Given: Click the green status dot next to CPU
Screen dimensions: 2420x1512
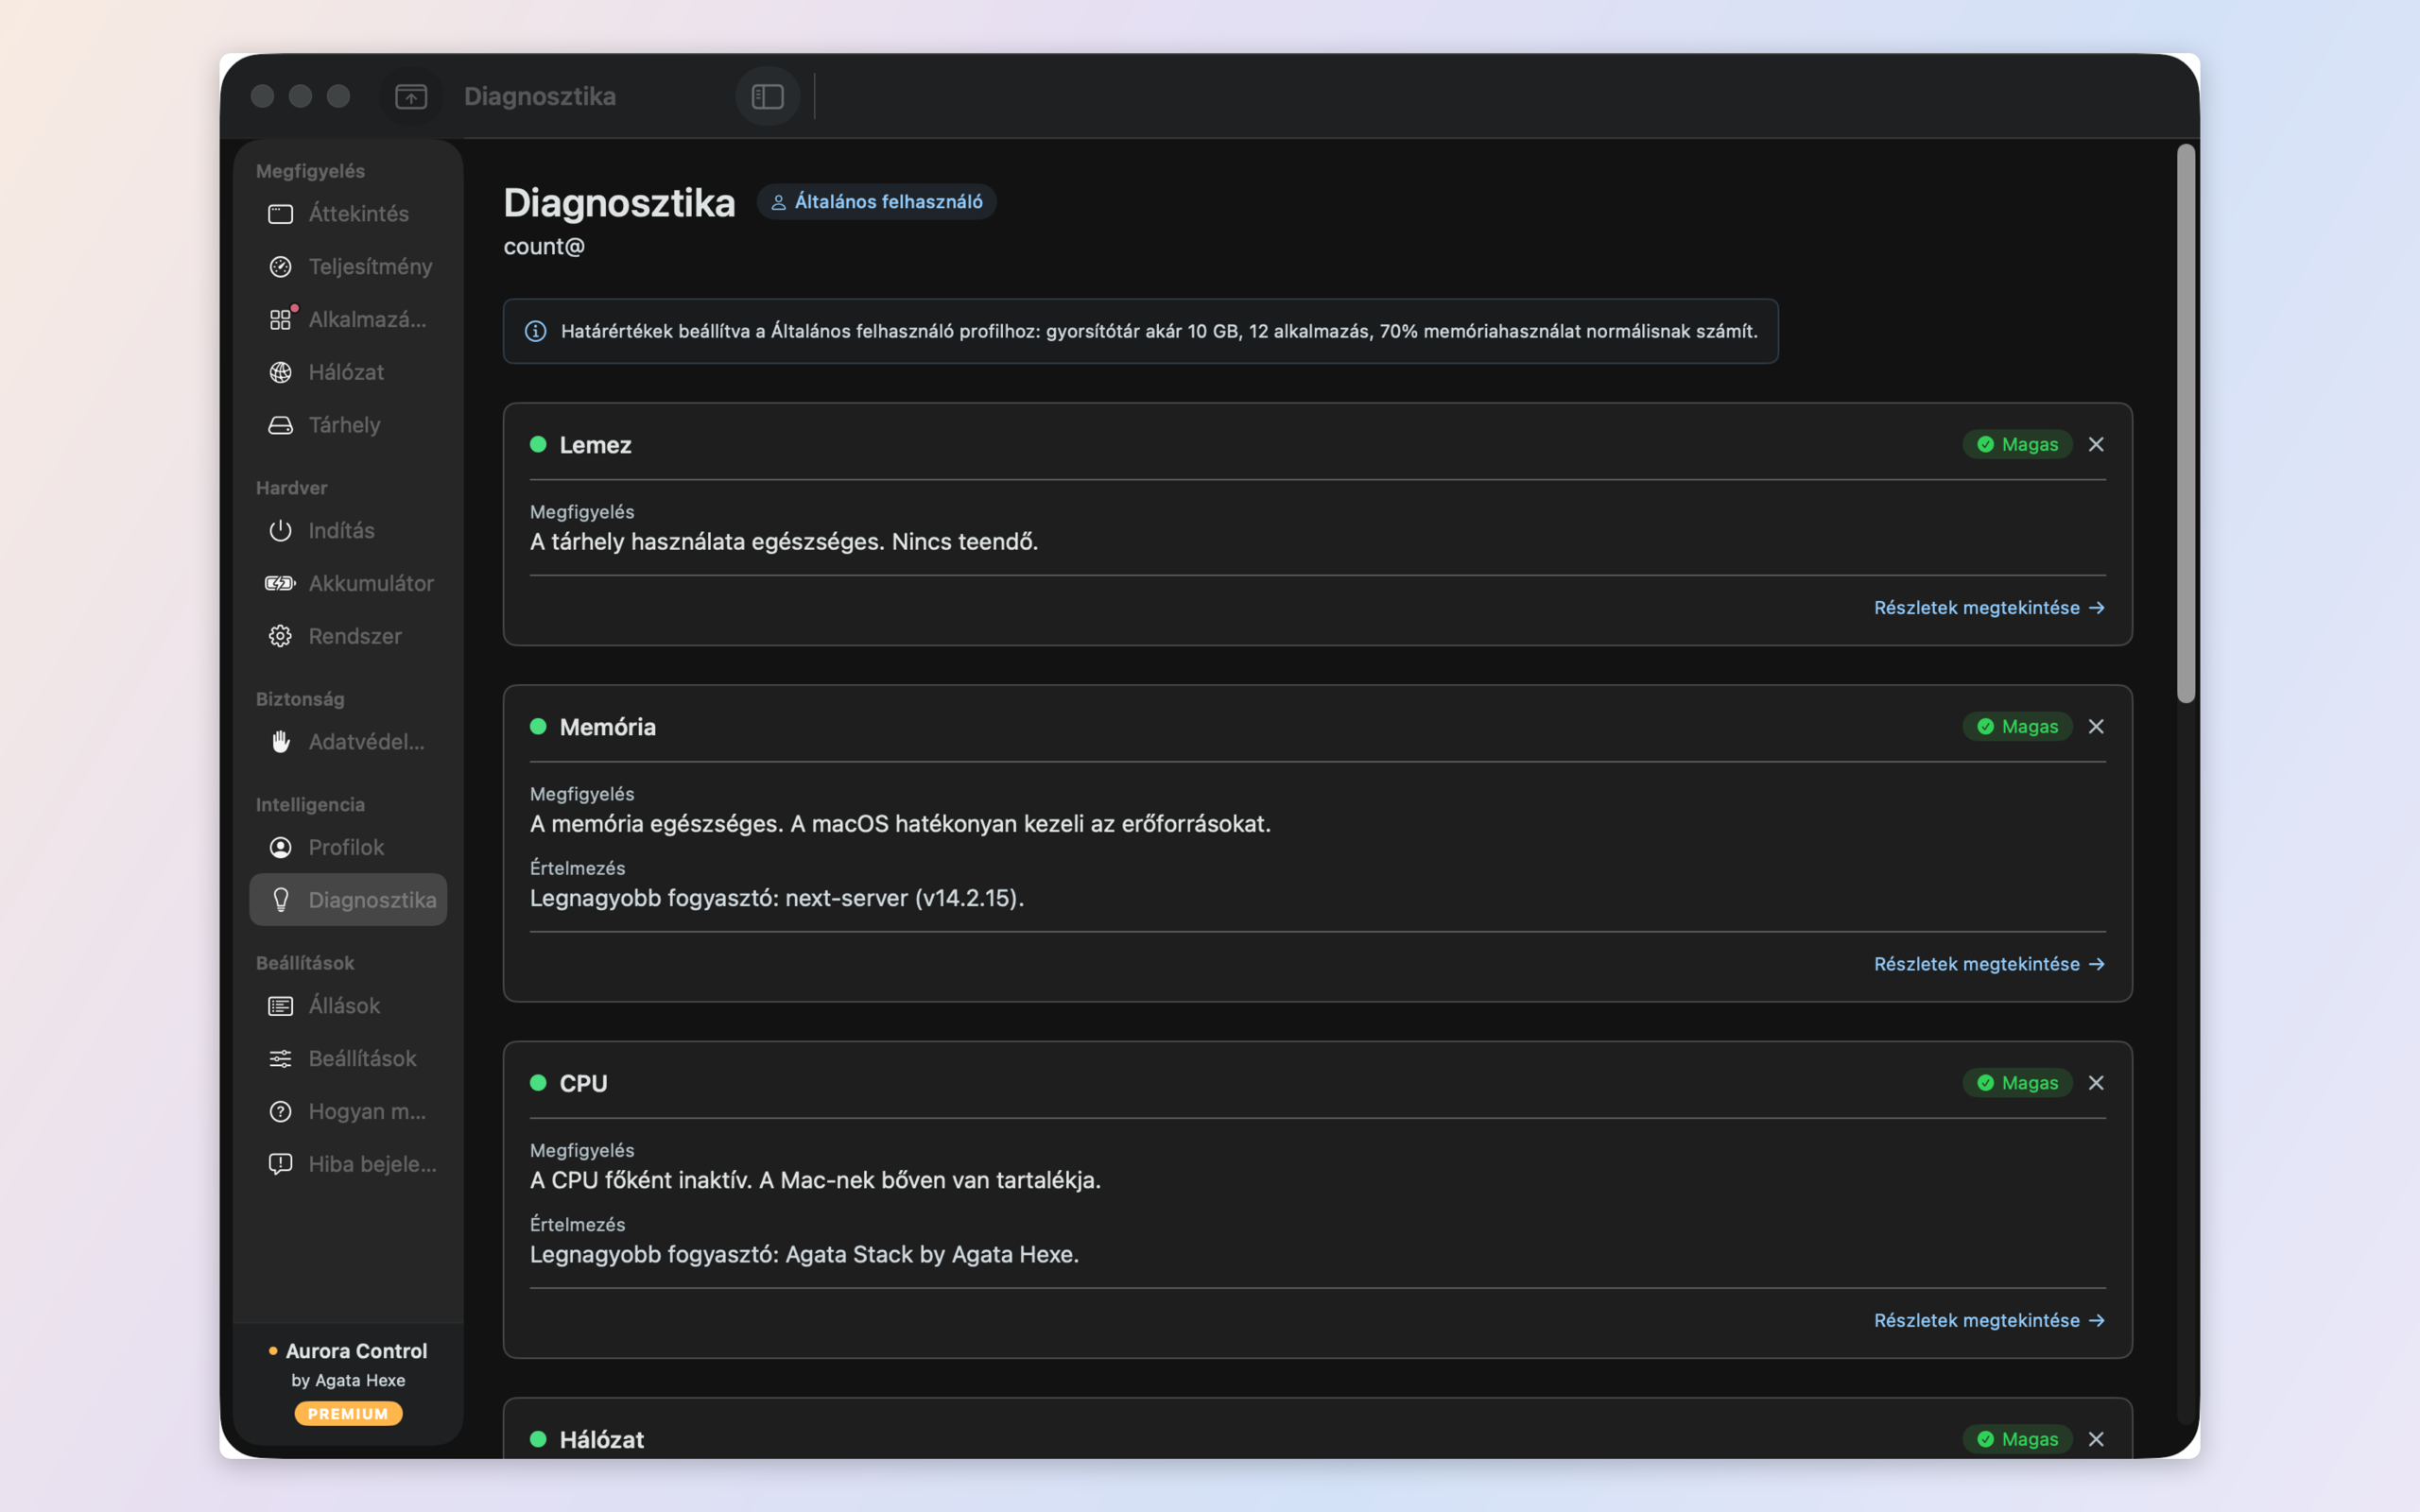Looking at the screenshot, I should point(538,1083).
